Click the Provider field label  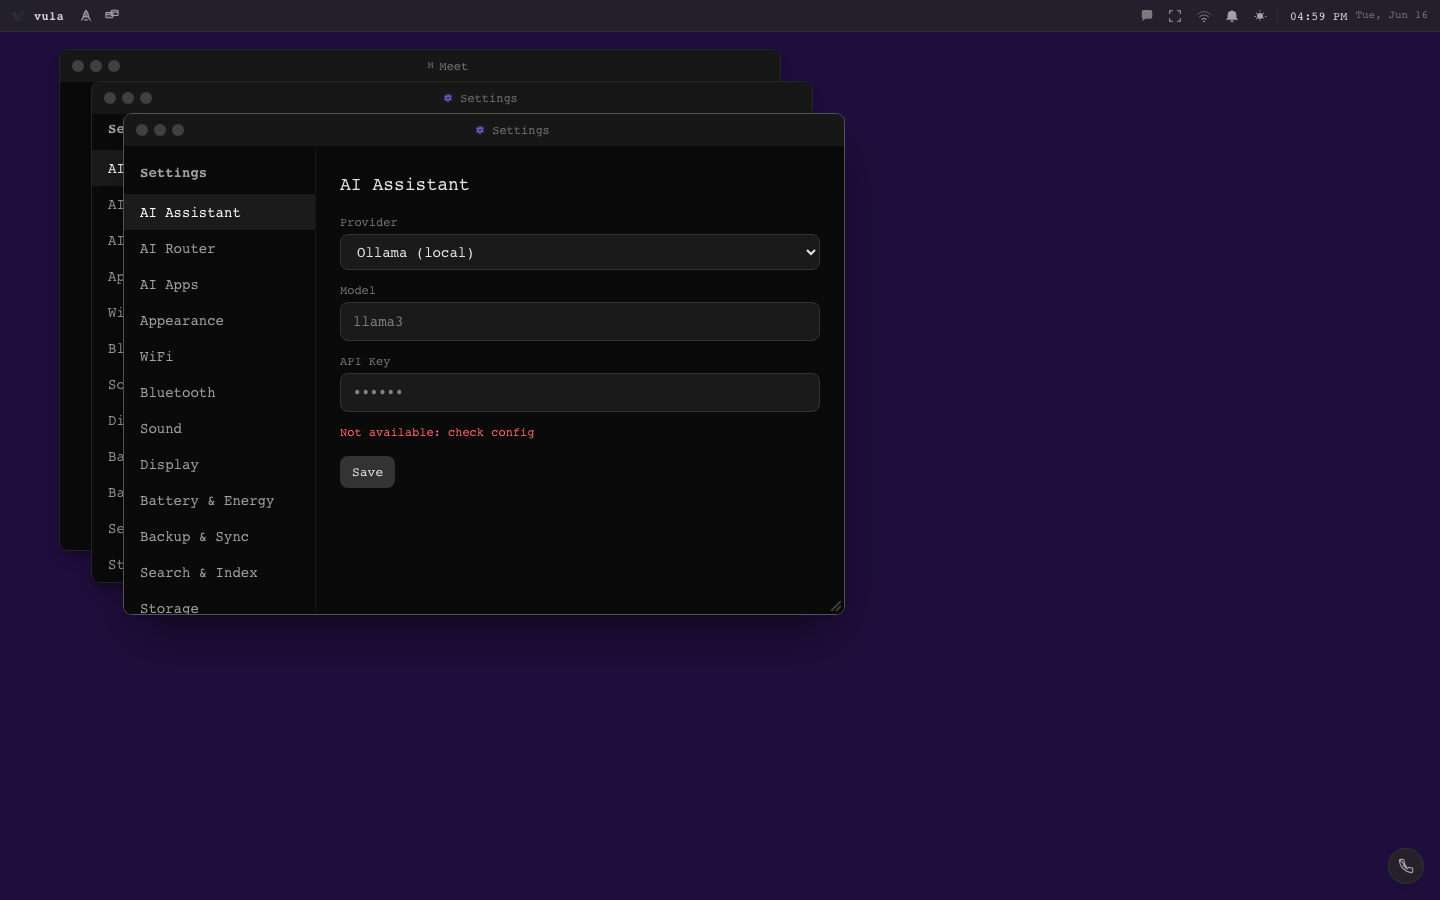[x=368, y=222]
